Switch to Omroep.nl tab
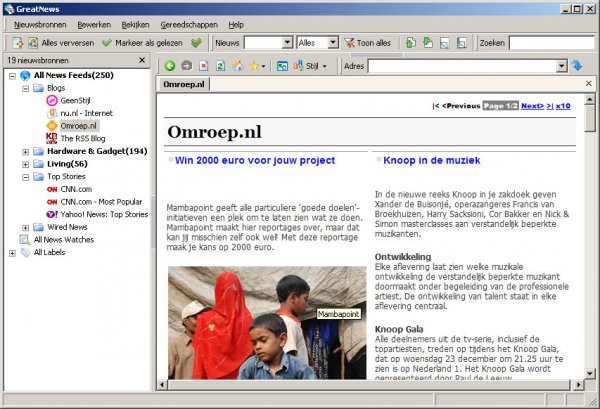Image resolution: width=600 pixels, height=409 pixels. point(184,84)
